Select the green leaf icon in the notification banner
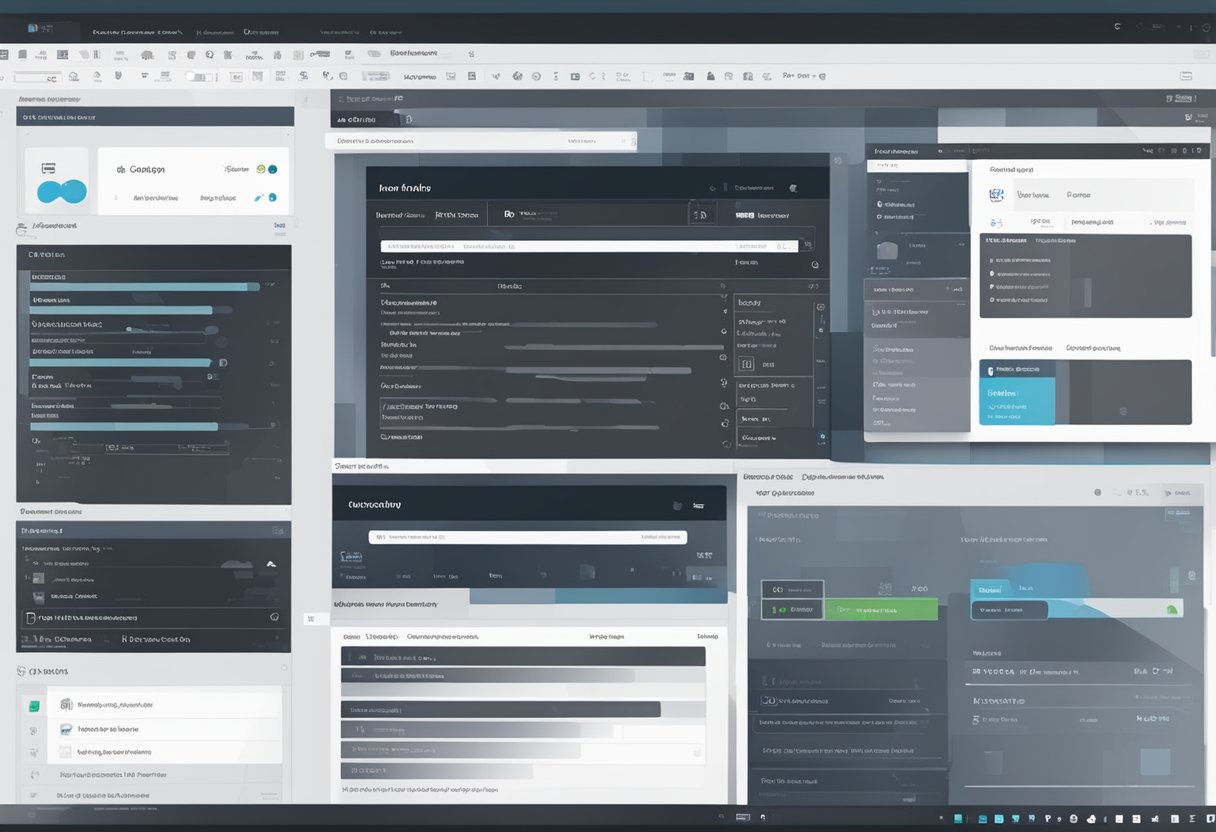Viewport: 1216px width, 832px height. pyautogui.click(x=1171, y=609)
